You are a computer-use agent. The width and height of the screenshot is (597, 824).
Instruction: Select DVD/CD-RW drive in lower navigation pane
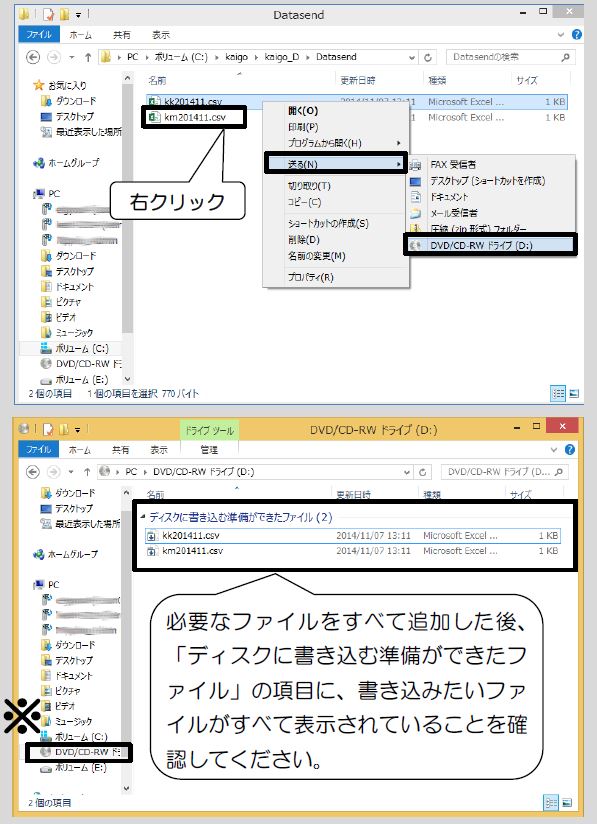pos(80,752)
